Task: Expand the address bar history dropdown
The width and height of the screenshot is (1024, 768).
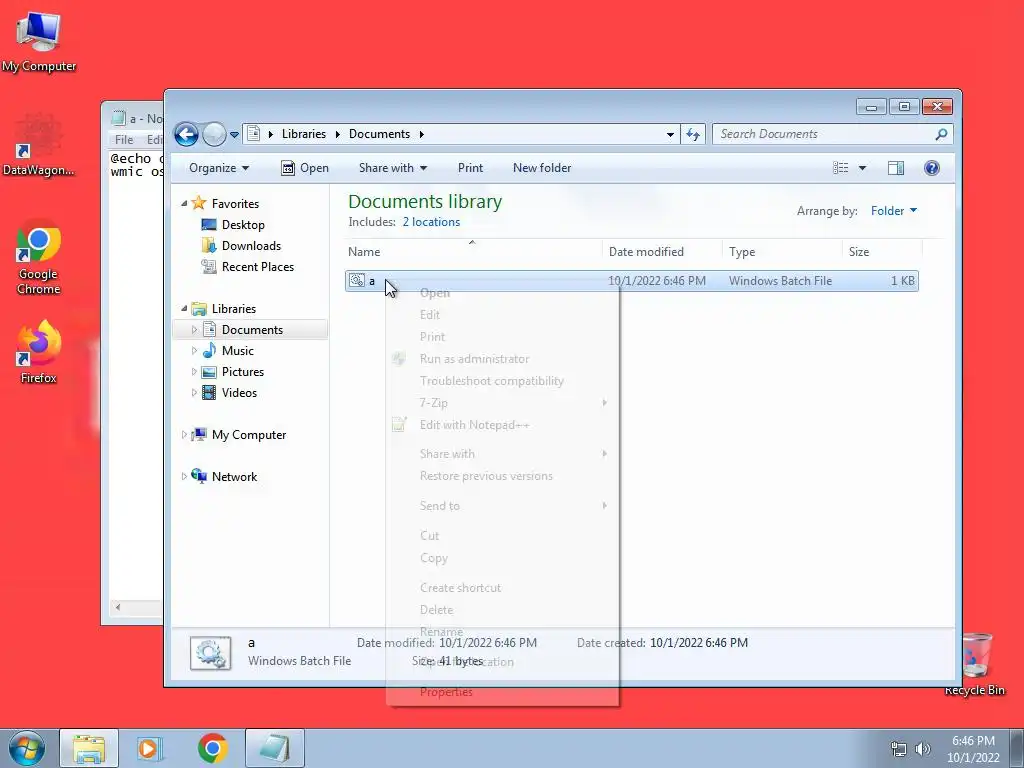Action: click(x=670, y=135)
